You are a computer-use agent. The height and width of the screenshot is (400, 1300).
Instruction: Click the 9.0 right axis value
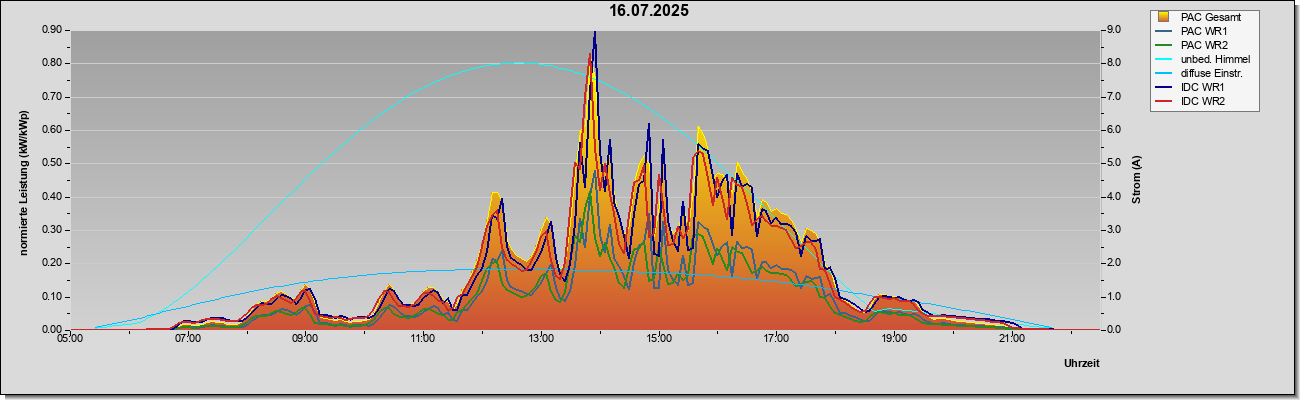(1112, 30)
